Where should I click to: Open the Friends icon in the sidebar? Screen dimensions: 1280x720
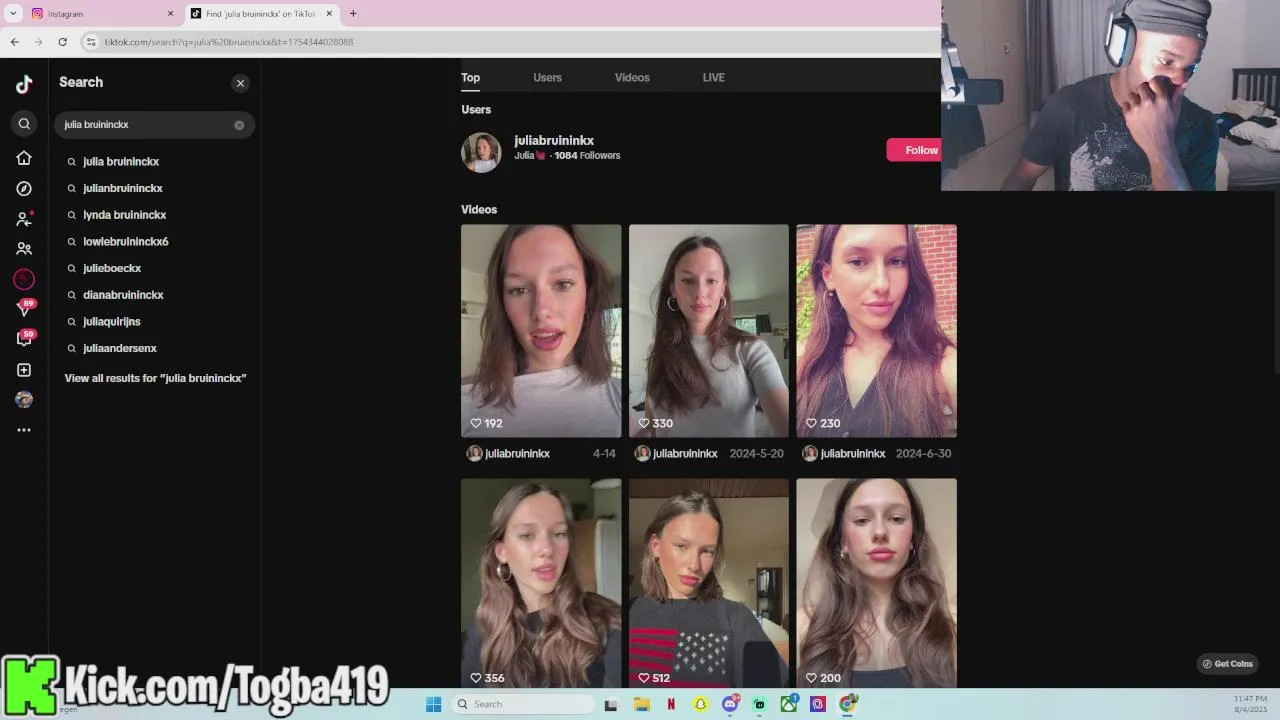24,248
